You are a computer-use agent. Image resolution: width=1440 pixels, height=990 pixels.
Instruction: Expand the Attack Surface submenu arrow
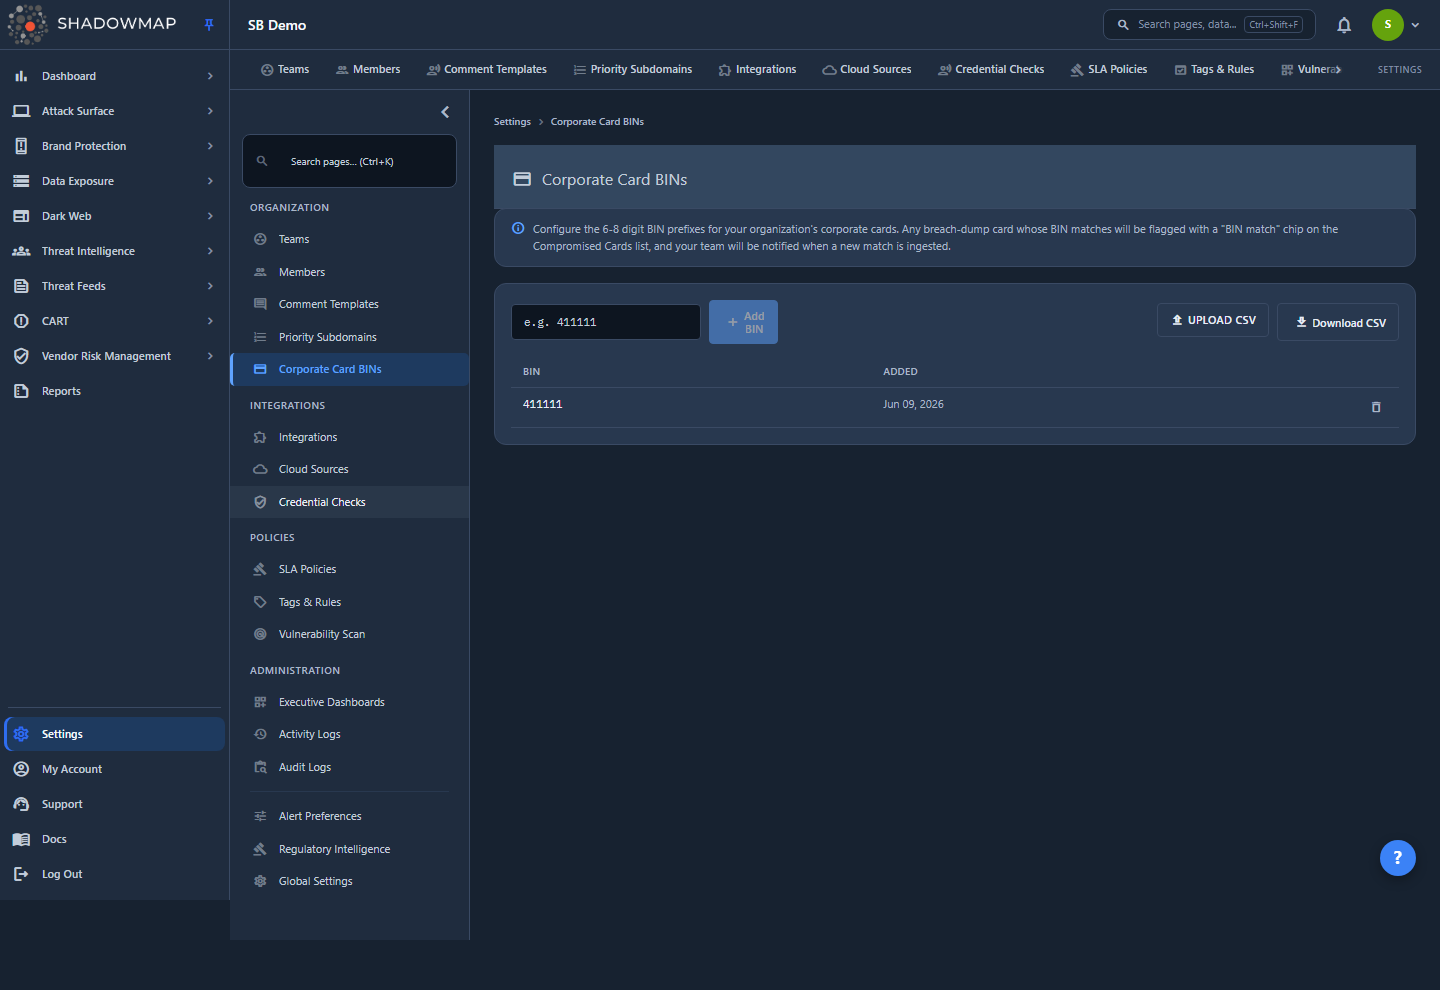[x=210, y=111]
